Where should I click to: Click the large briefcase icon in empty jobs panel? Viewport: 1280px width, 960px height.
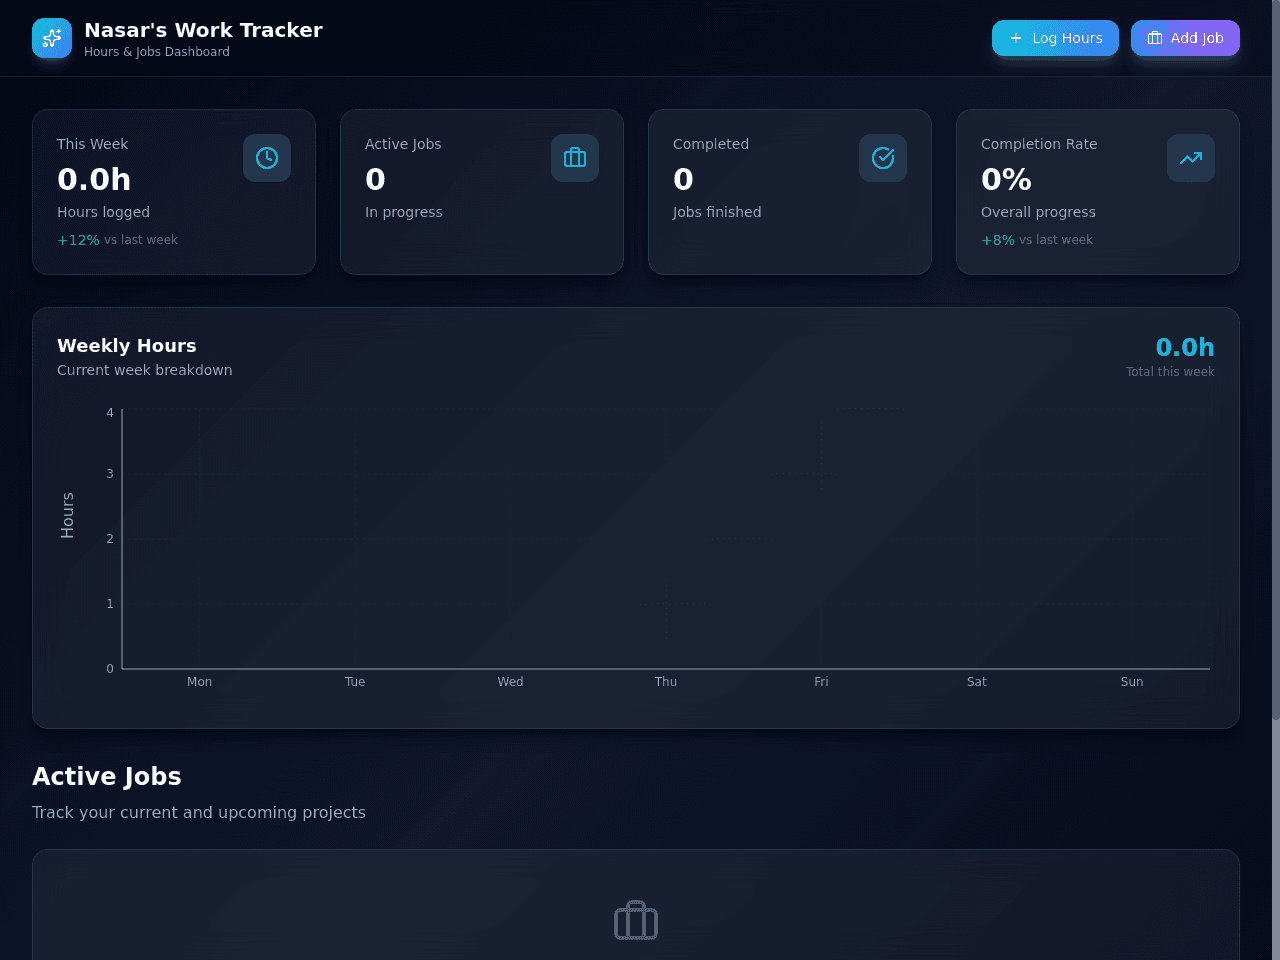coord(636,921)
